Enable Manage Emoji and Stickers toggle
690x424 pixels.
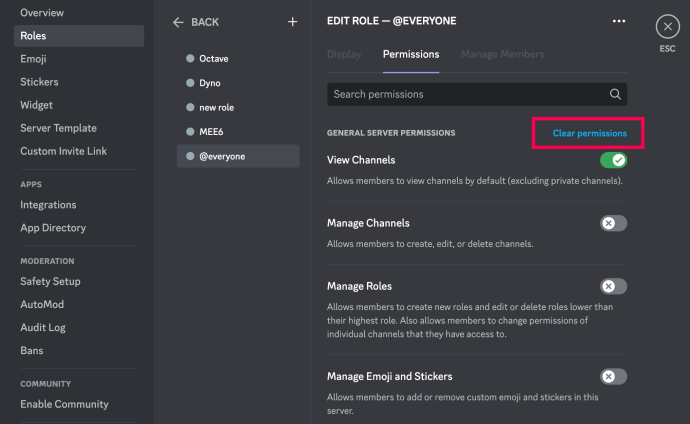[x=613, y=376]
